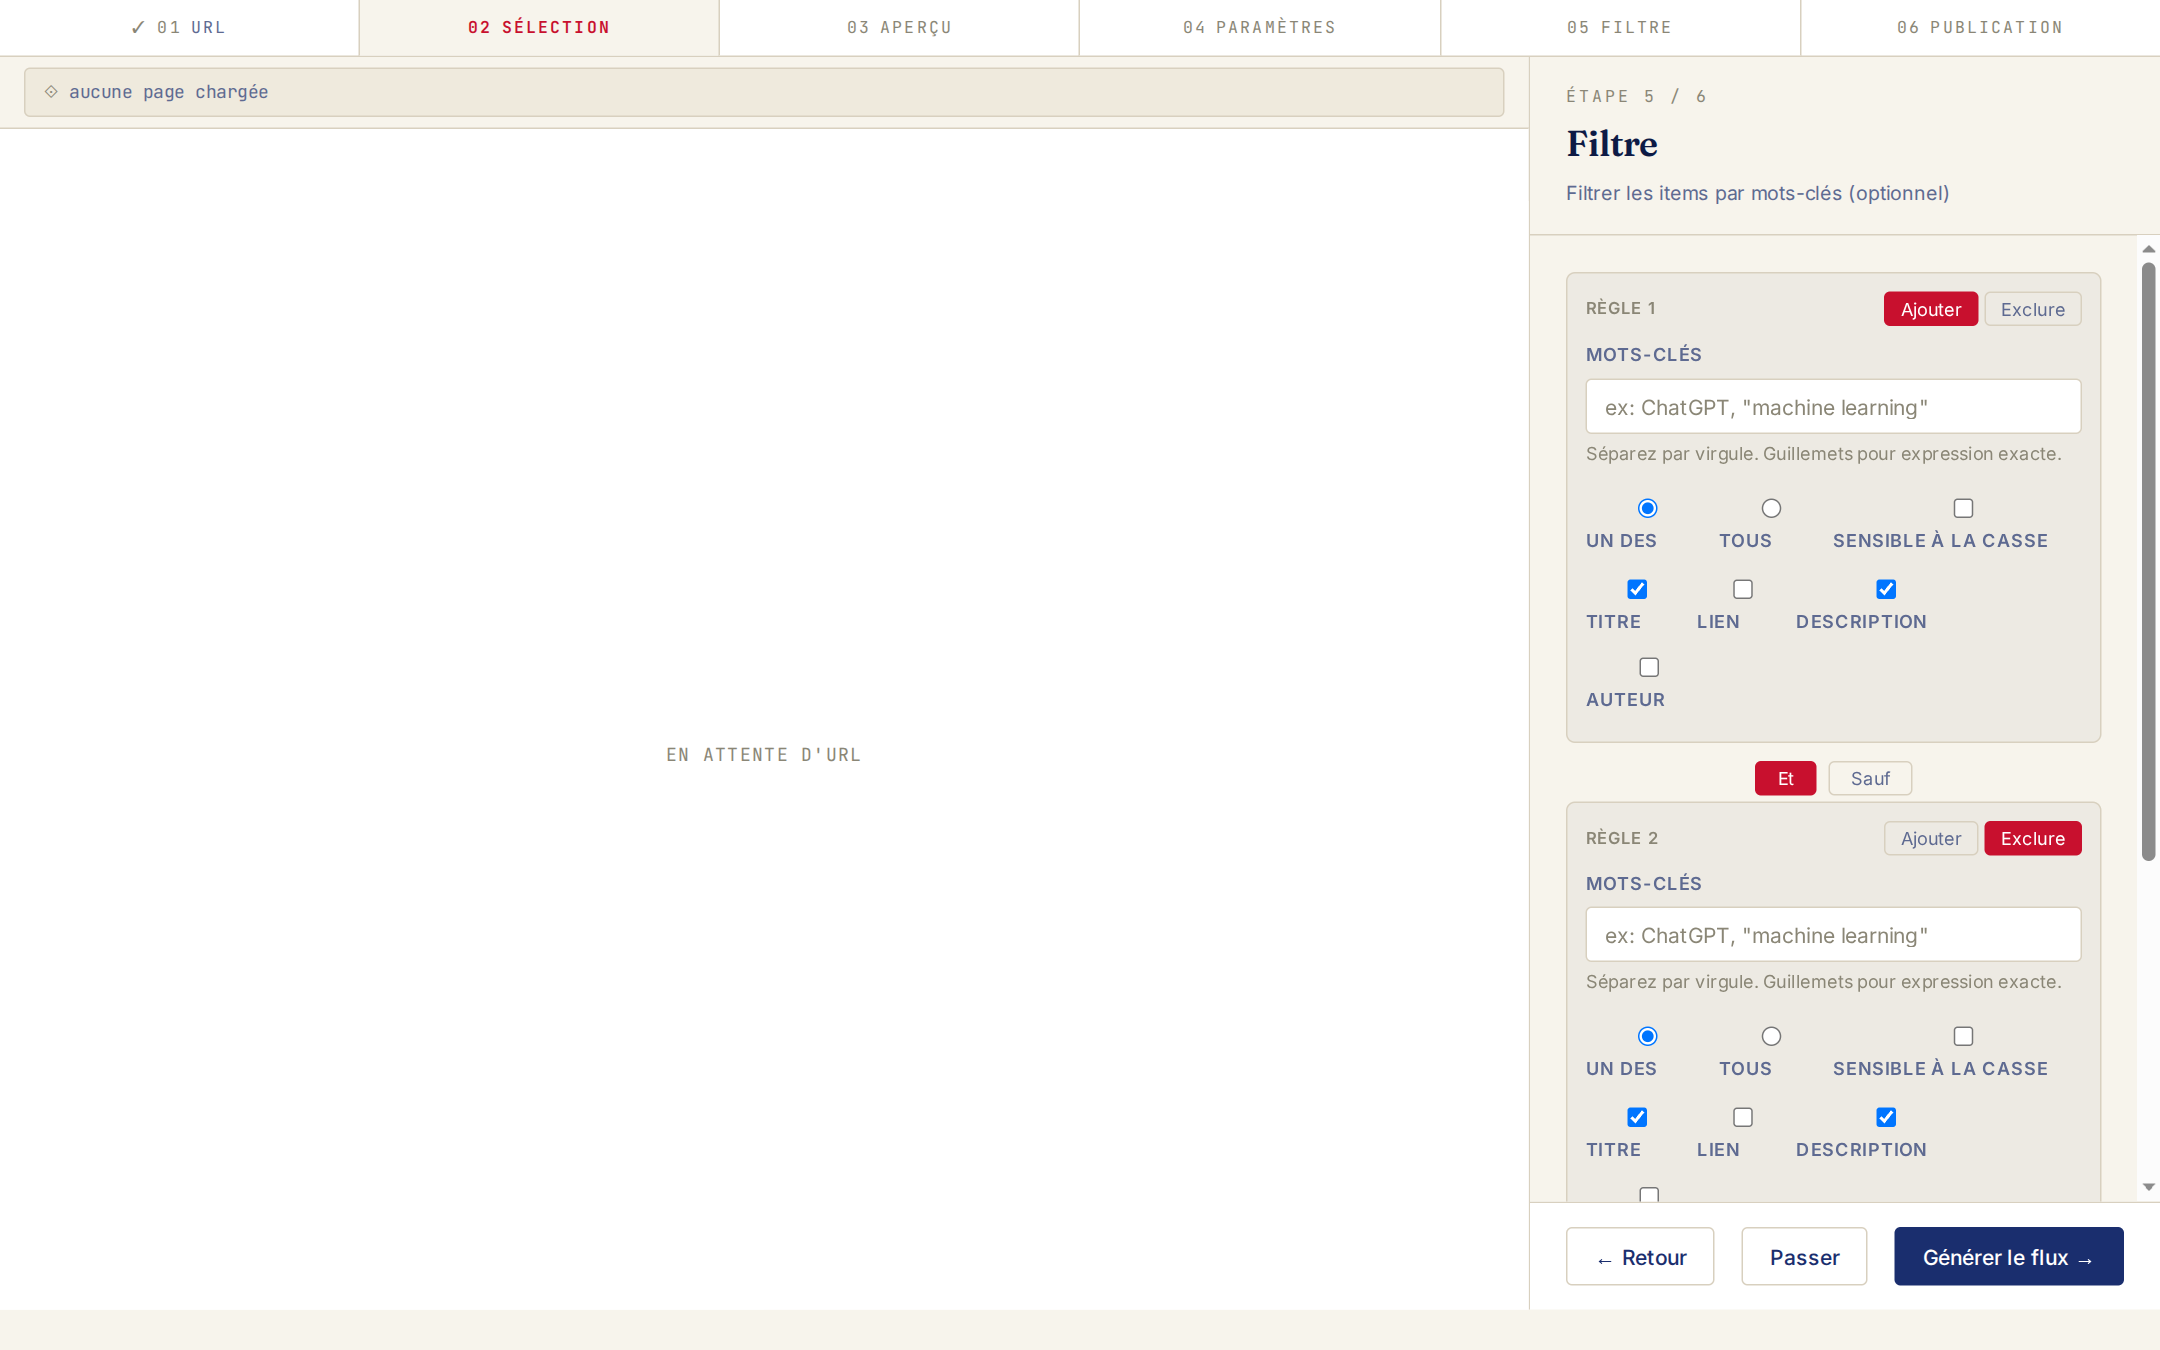Focus the Règle 1 mots-clés field

coord(1833,406)
